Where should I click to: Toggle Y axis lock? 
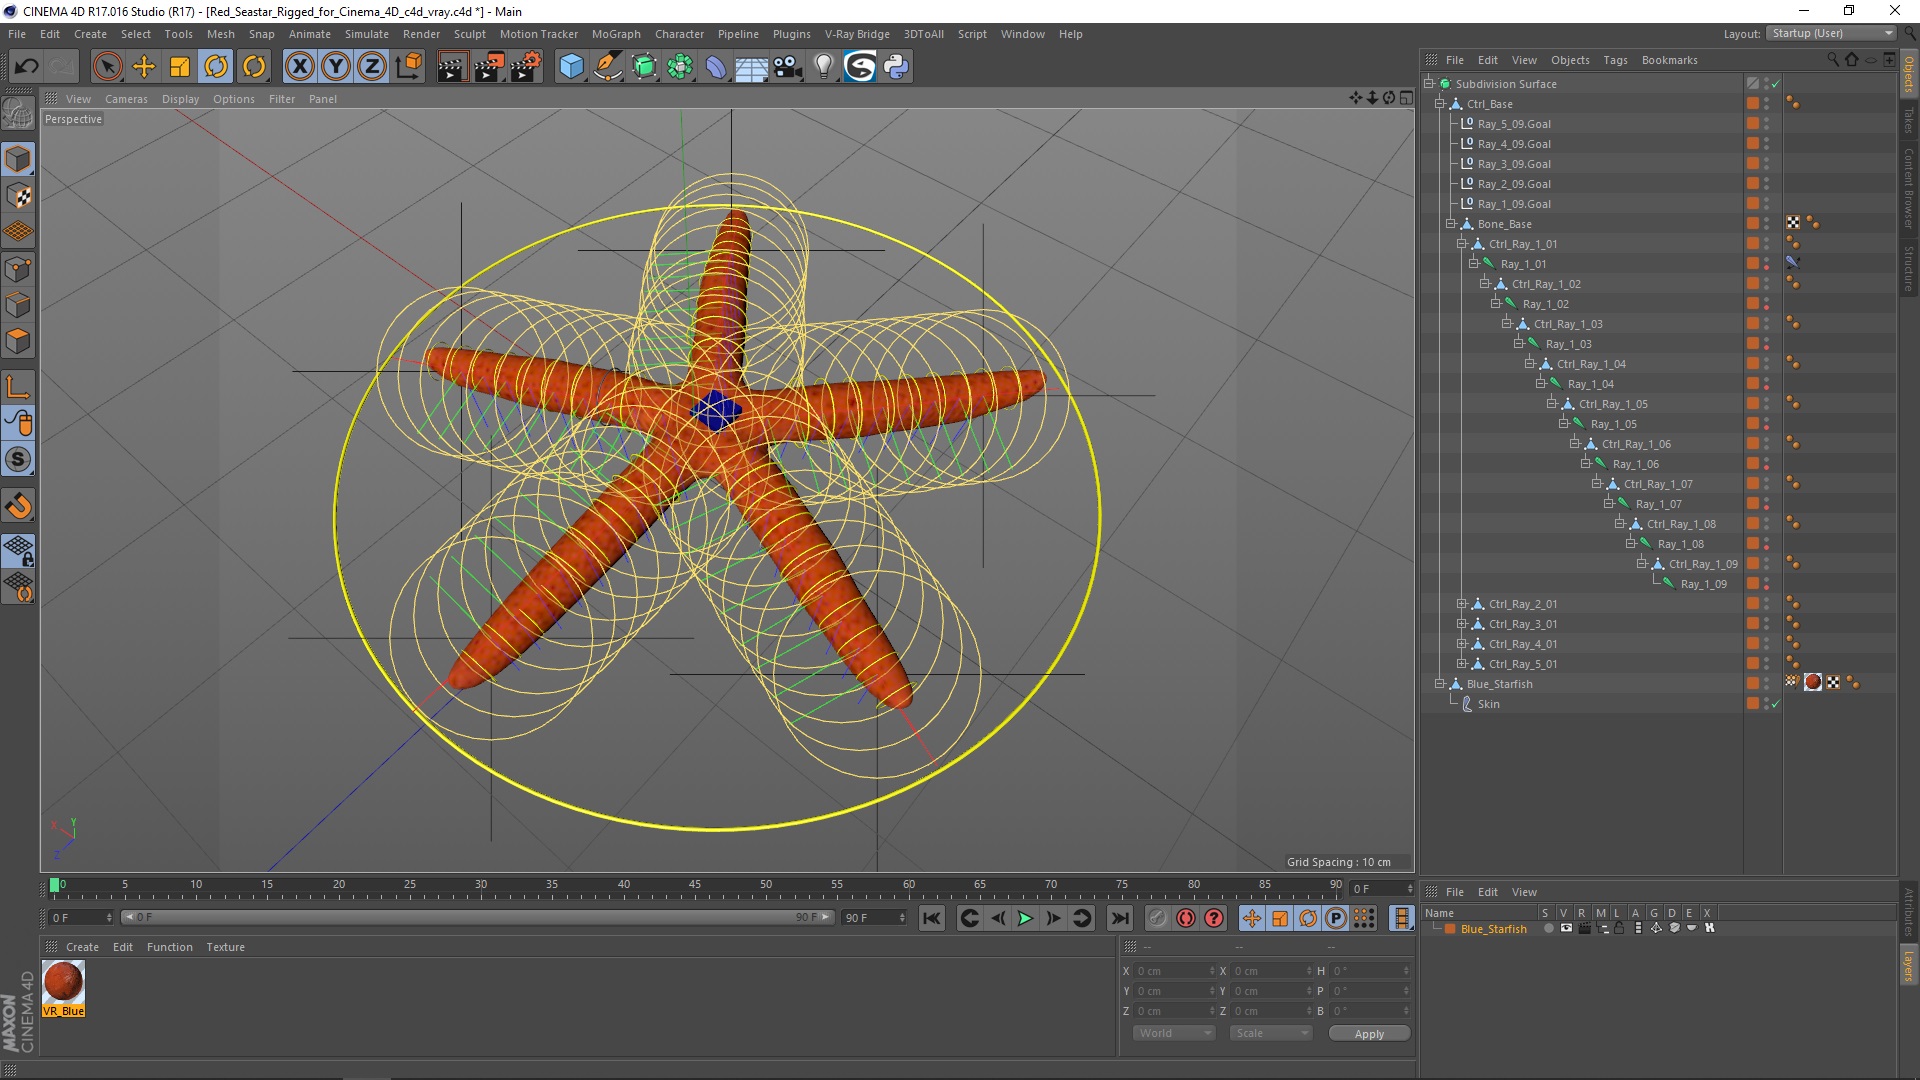pos(336,67)
